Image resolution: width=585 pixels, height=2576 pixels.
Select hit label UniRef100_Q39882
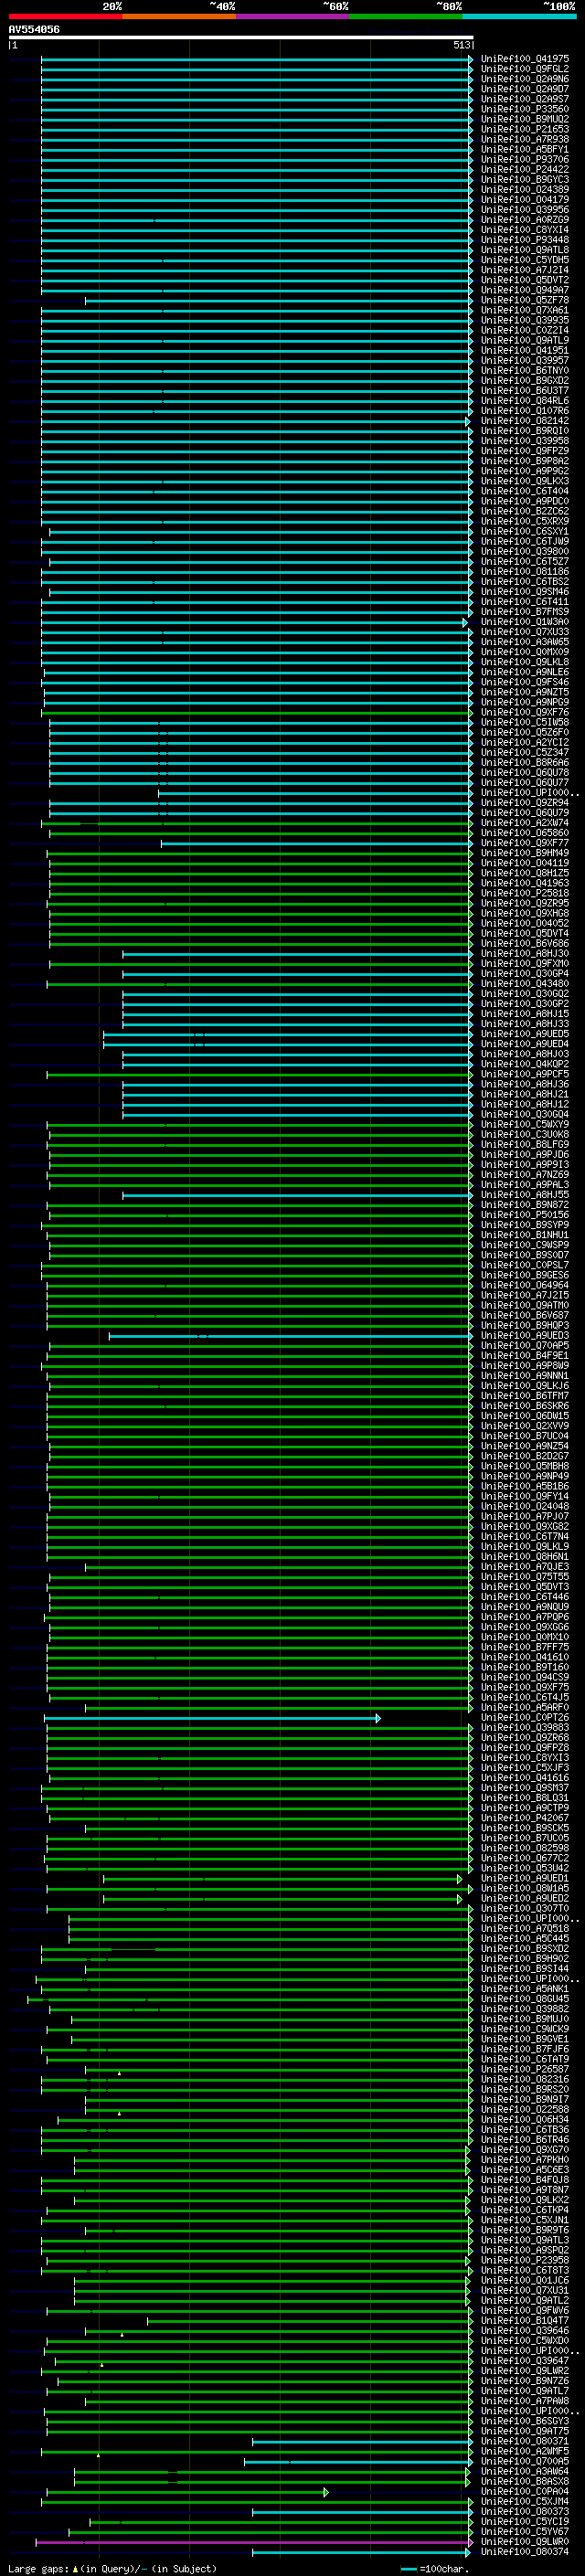524,2009
